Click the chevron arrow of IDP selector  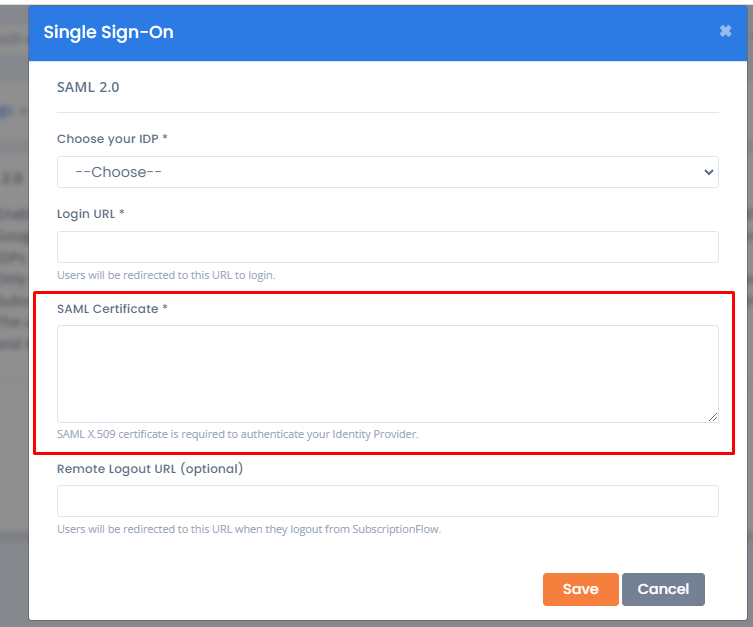click(708, 172)
